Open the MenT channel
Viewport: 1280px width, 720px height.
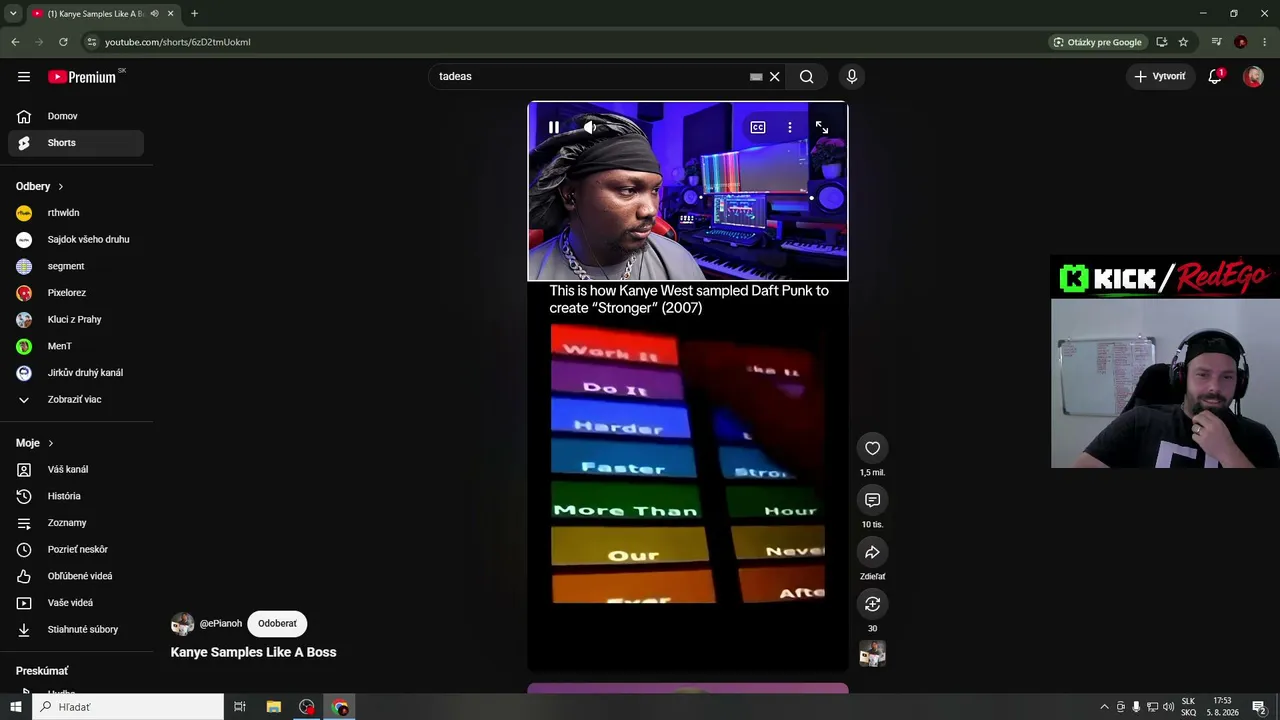click(x=76, y=346)
